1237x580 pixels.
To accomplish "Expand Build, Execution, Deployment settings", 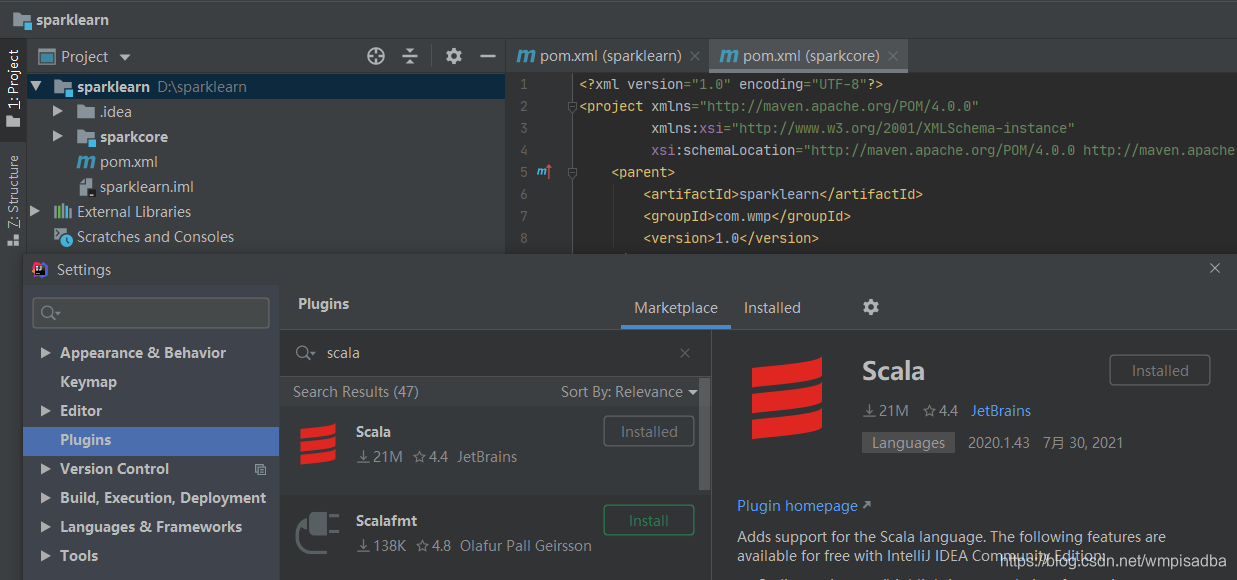I will 46,498.
